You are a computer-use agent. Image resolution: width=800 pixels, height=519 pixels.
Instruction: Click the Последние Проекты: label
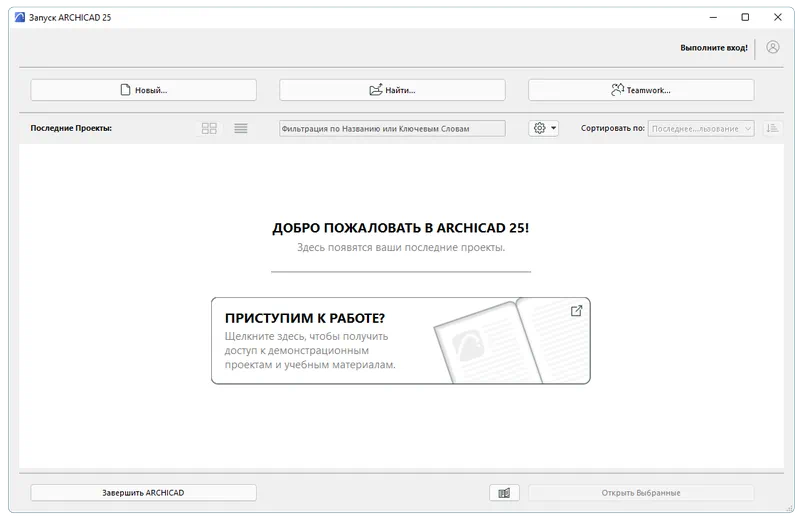tap(71, 128)
